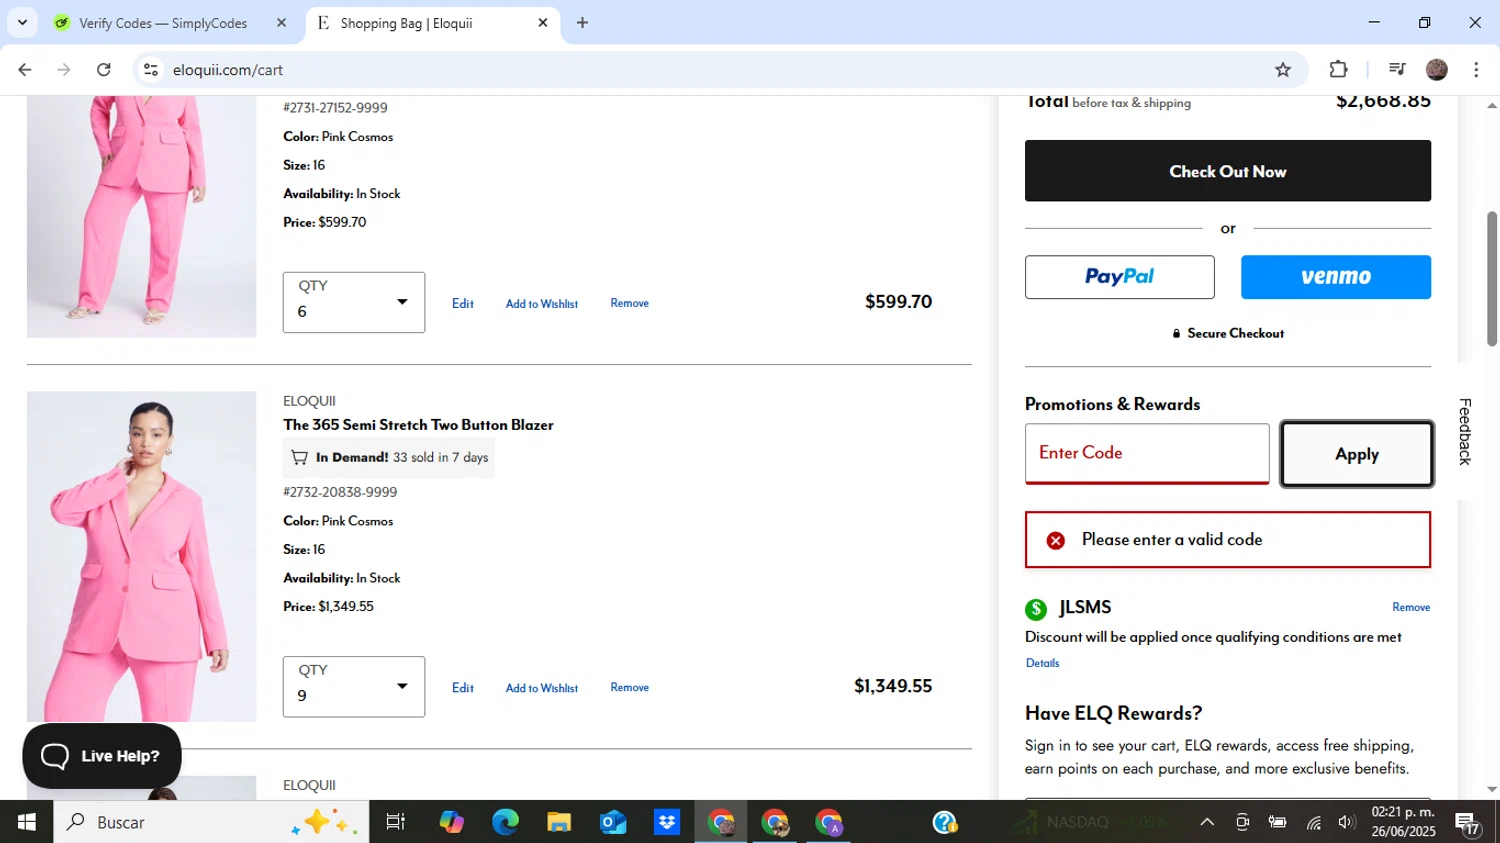Open Task View in the taskbar
Image resolution: width=1500 pixels, height=843 pixels.
(x=396, y=822)
